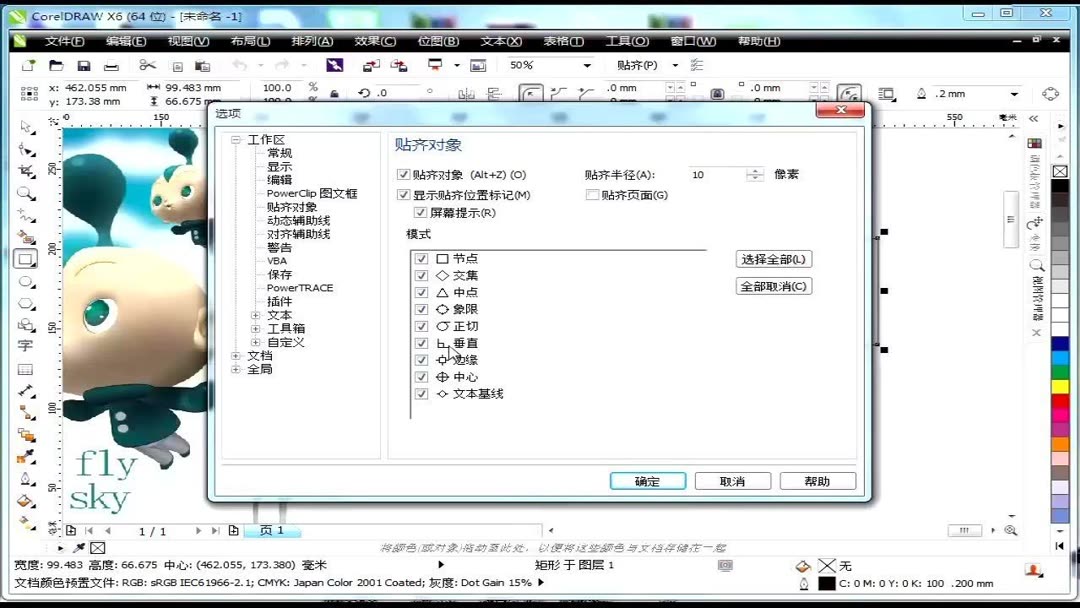Open a new document via the New icon
Image resolution: width=1080 pixels, height=608 pixels.
click(27, 64)
